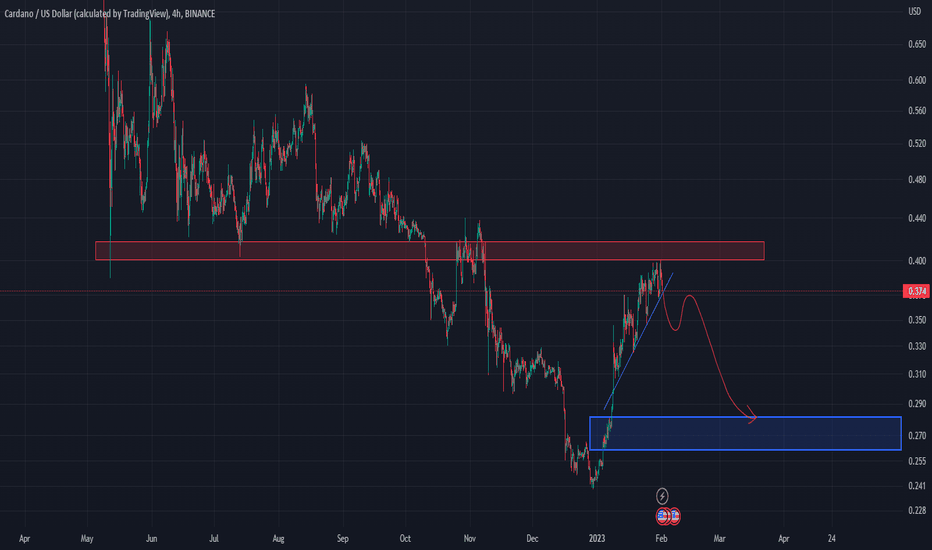The height and width of the screenshot is (550, 932).
Task: Click the Jul label on time axis
Action: 214,539
